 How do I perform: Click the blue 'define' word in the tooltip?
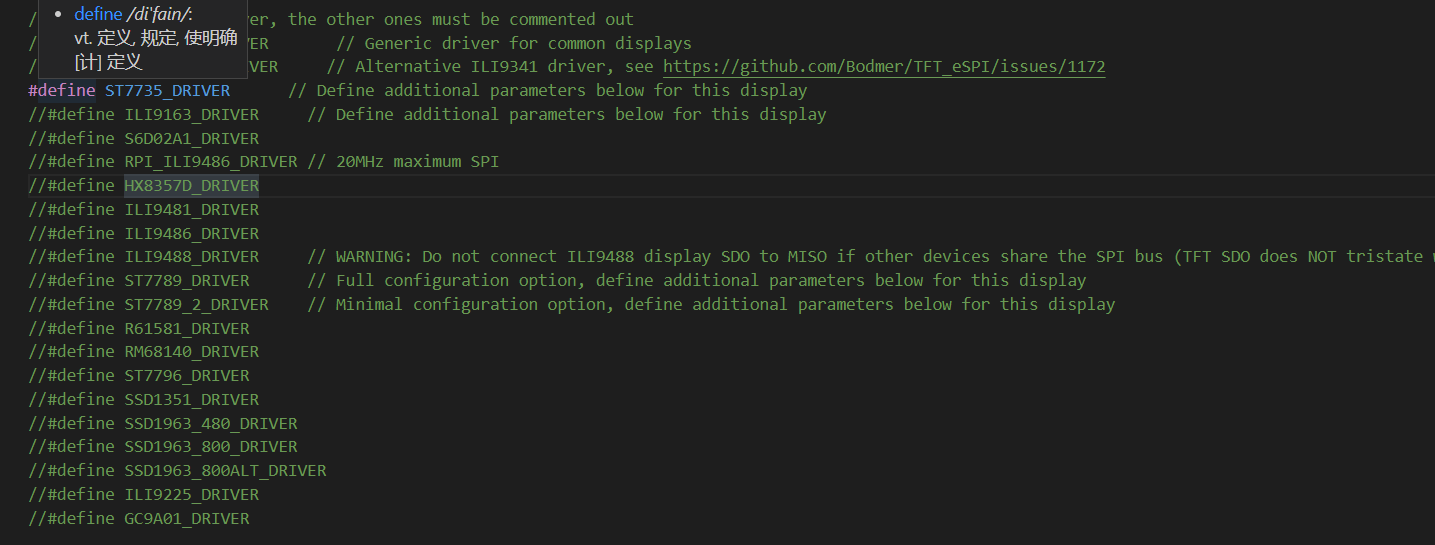98,15
